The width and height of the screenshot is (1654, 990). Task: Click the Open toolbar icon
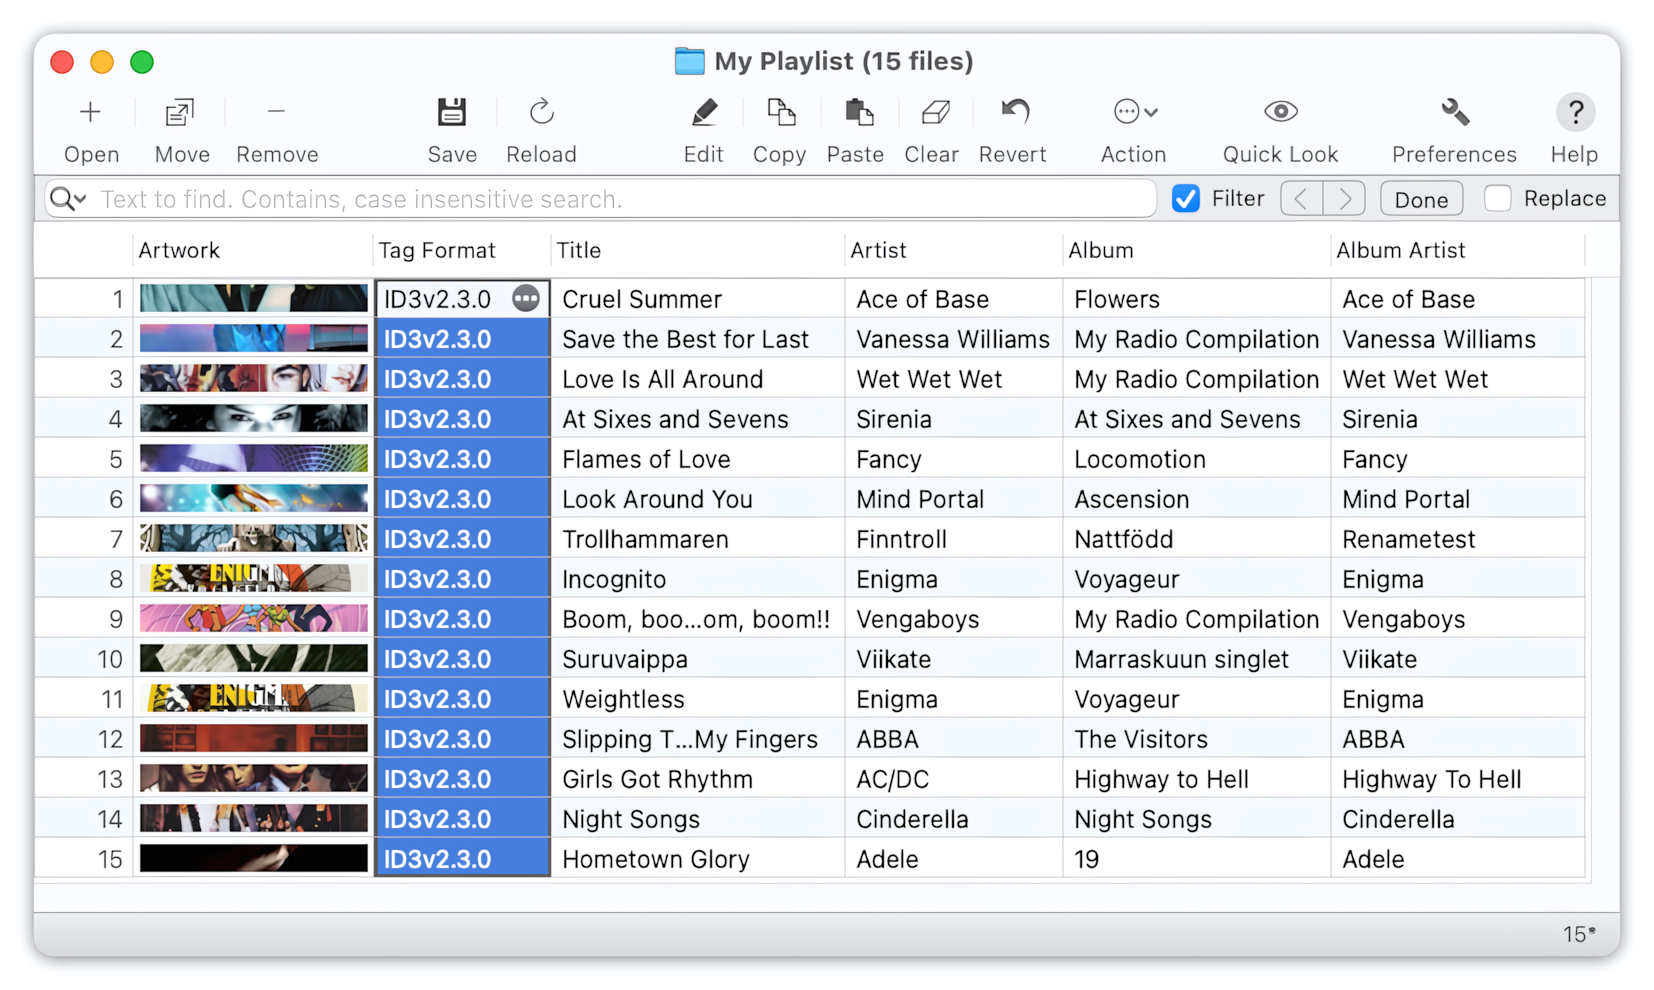pyautogui.click(x=90, y=112)
